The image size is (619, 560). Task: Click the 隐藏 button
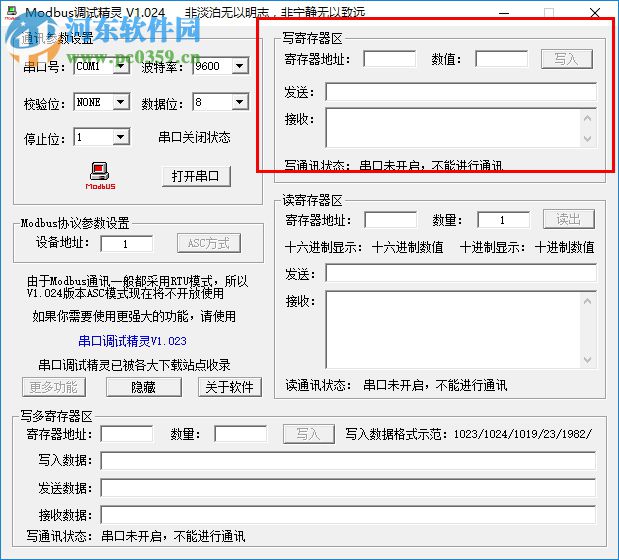144,387
